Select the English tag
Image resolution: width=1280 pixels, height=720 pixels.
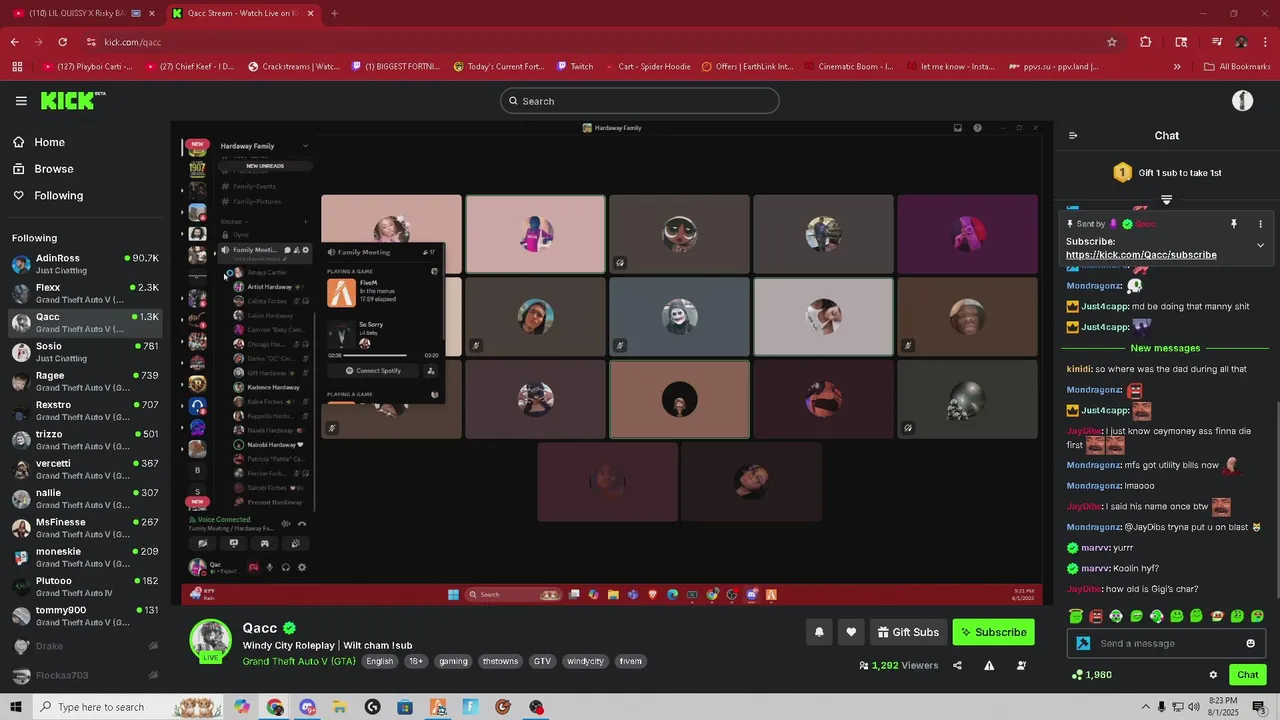tap(379, 661)
